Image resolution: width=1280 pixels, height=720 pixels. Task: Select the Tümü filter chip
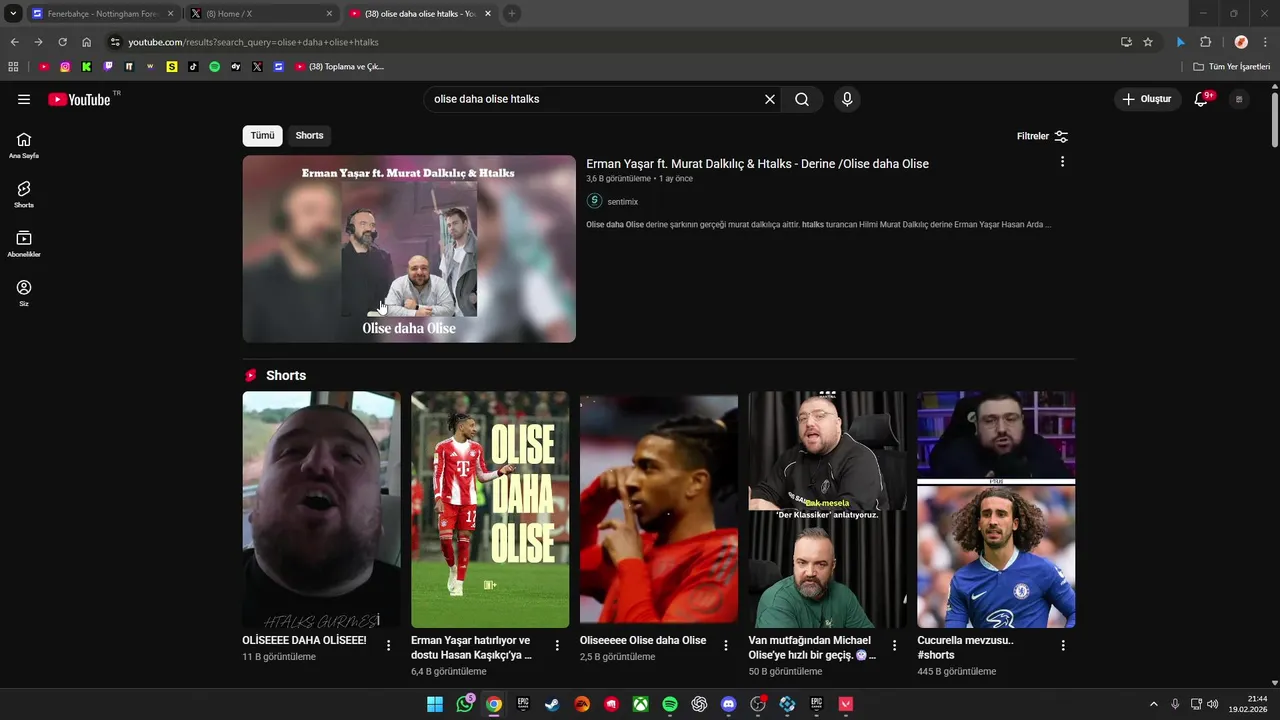(262, 135)
